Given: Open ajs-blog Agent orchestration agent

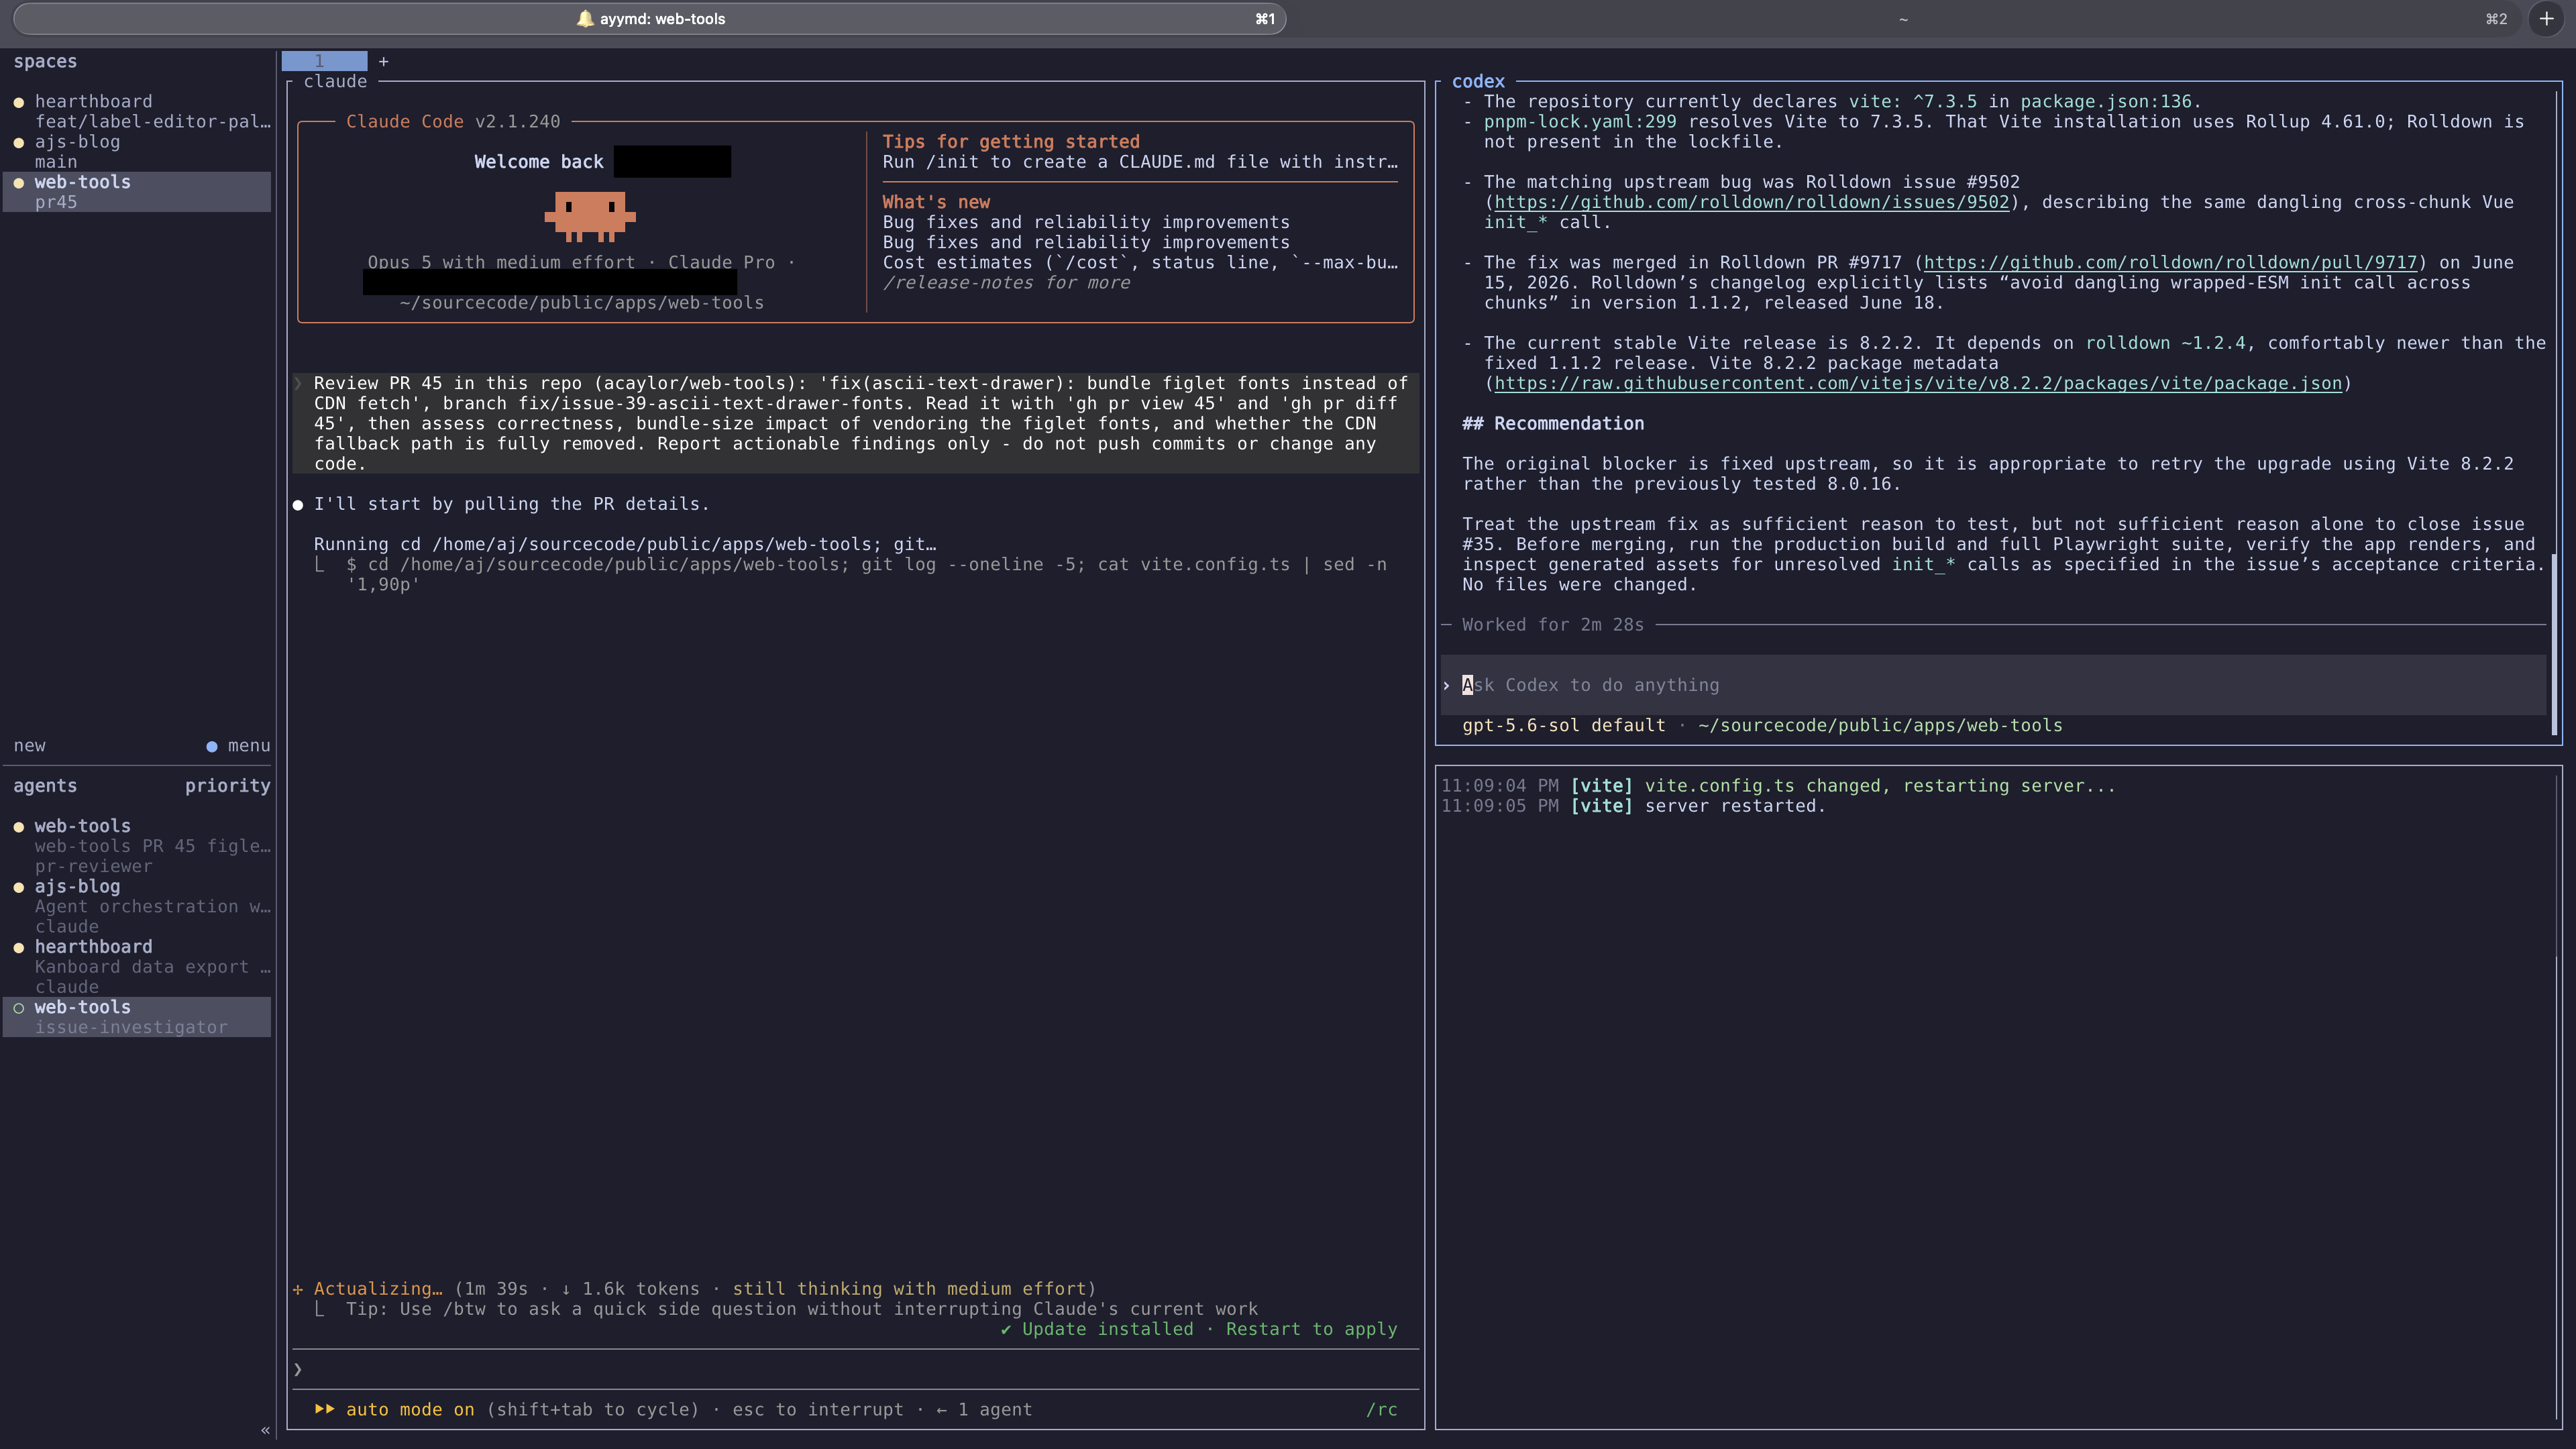Looking at the screenshot, I should [137, 906].
